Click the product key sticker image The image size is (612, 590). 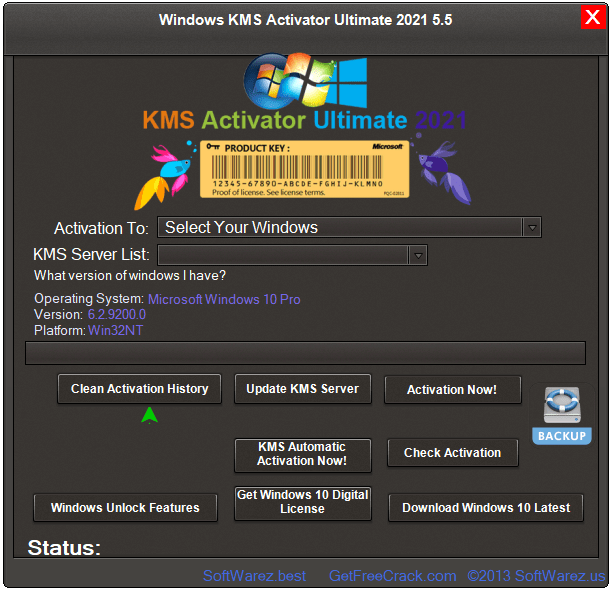[304, 169]
